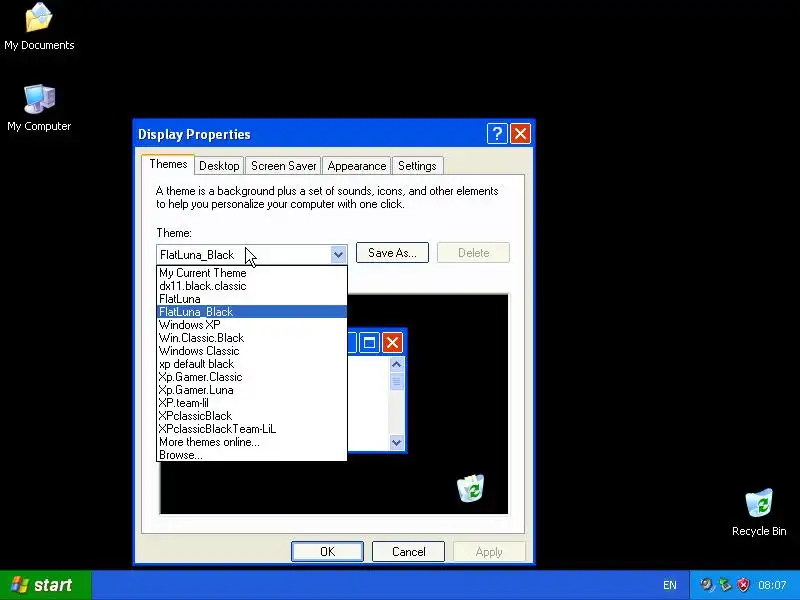The width and height of the screenshot is (800, 600).
Task: Click the Help question mark button
Action: point(497,134)
